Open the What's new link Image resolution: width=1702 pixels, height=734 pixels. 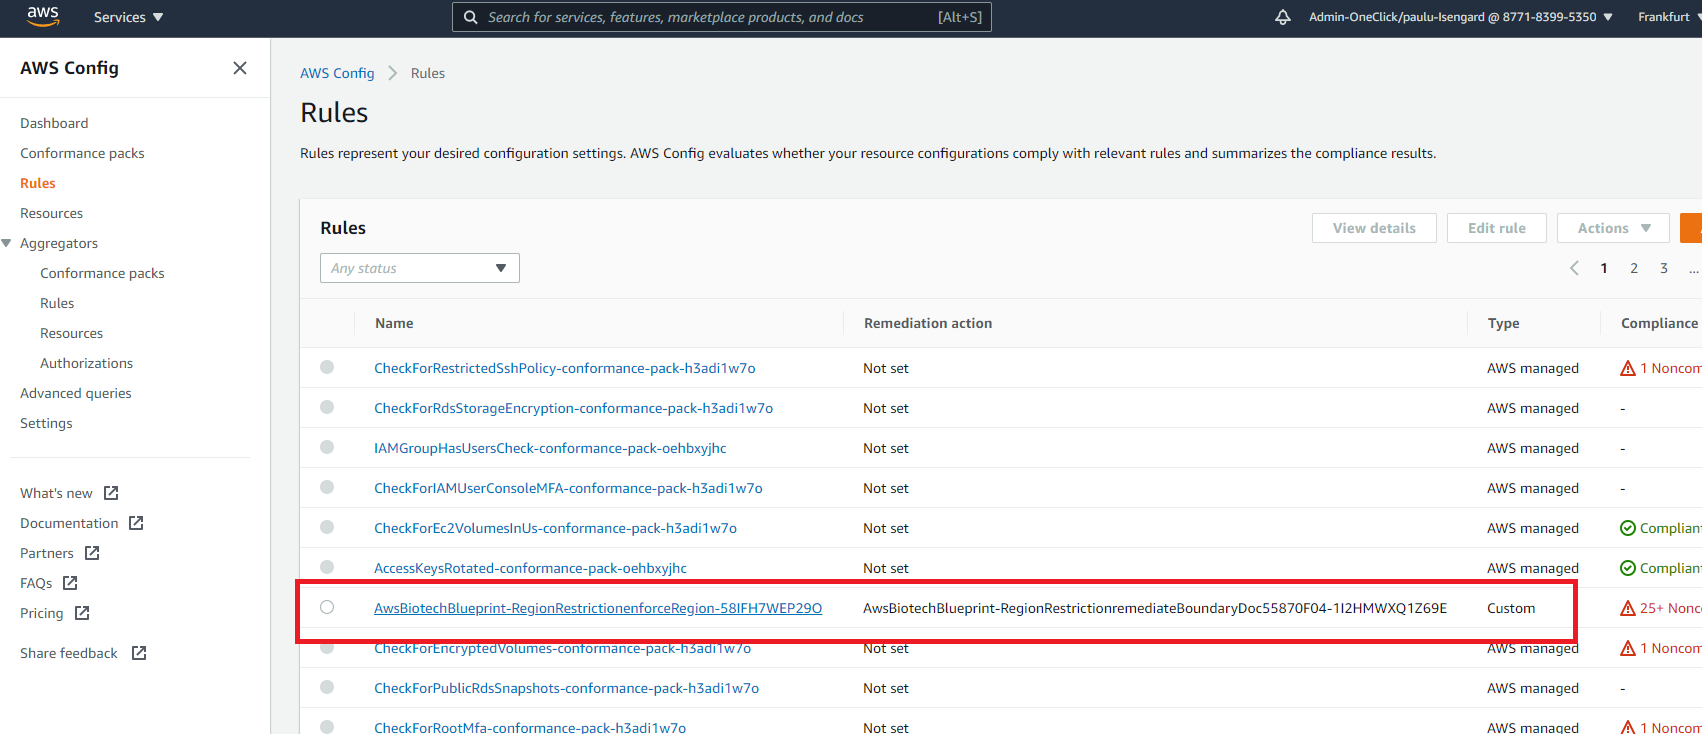(56, 493)
